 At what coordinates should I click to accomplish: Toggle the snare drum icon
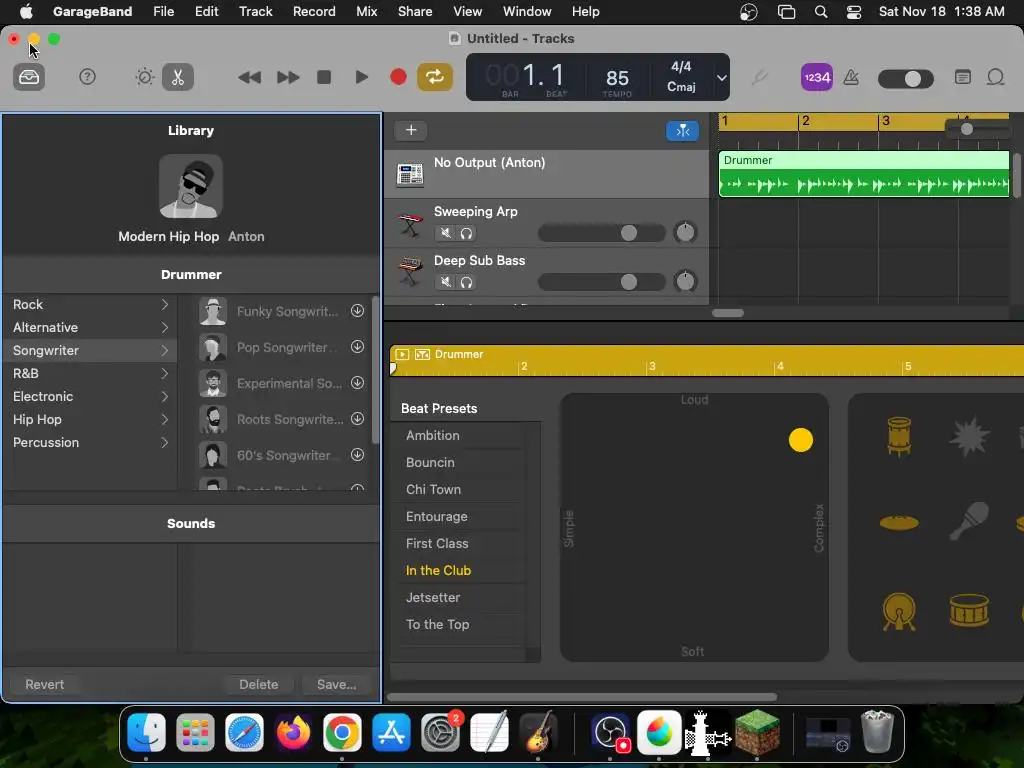[969, 610]
